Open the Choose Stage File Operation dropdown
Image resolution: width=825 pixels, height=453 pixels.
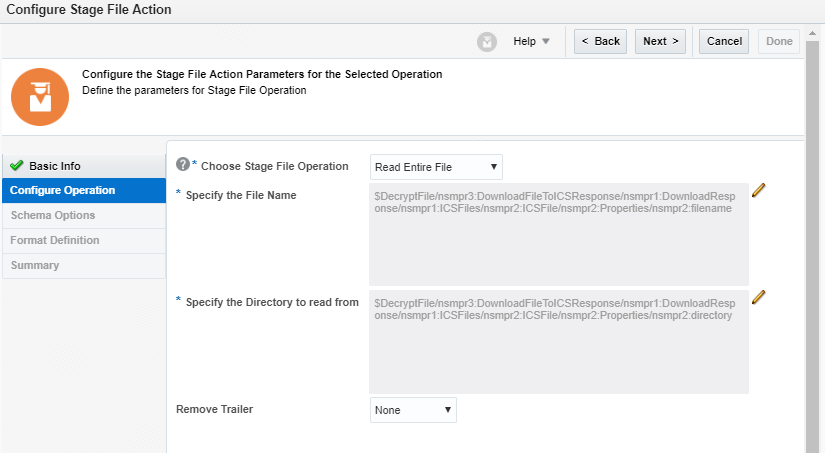(436, 166)
